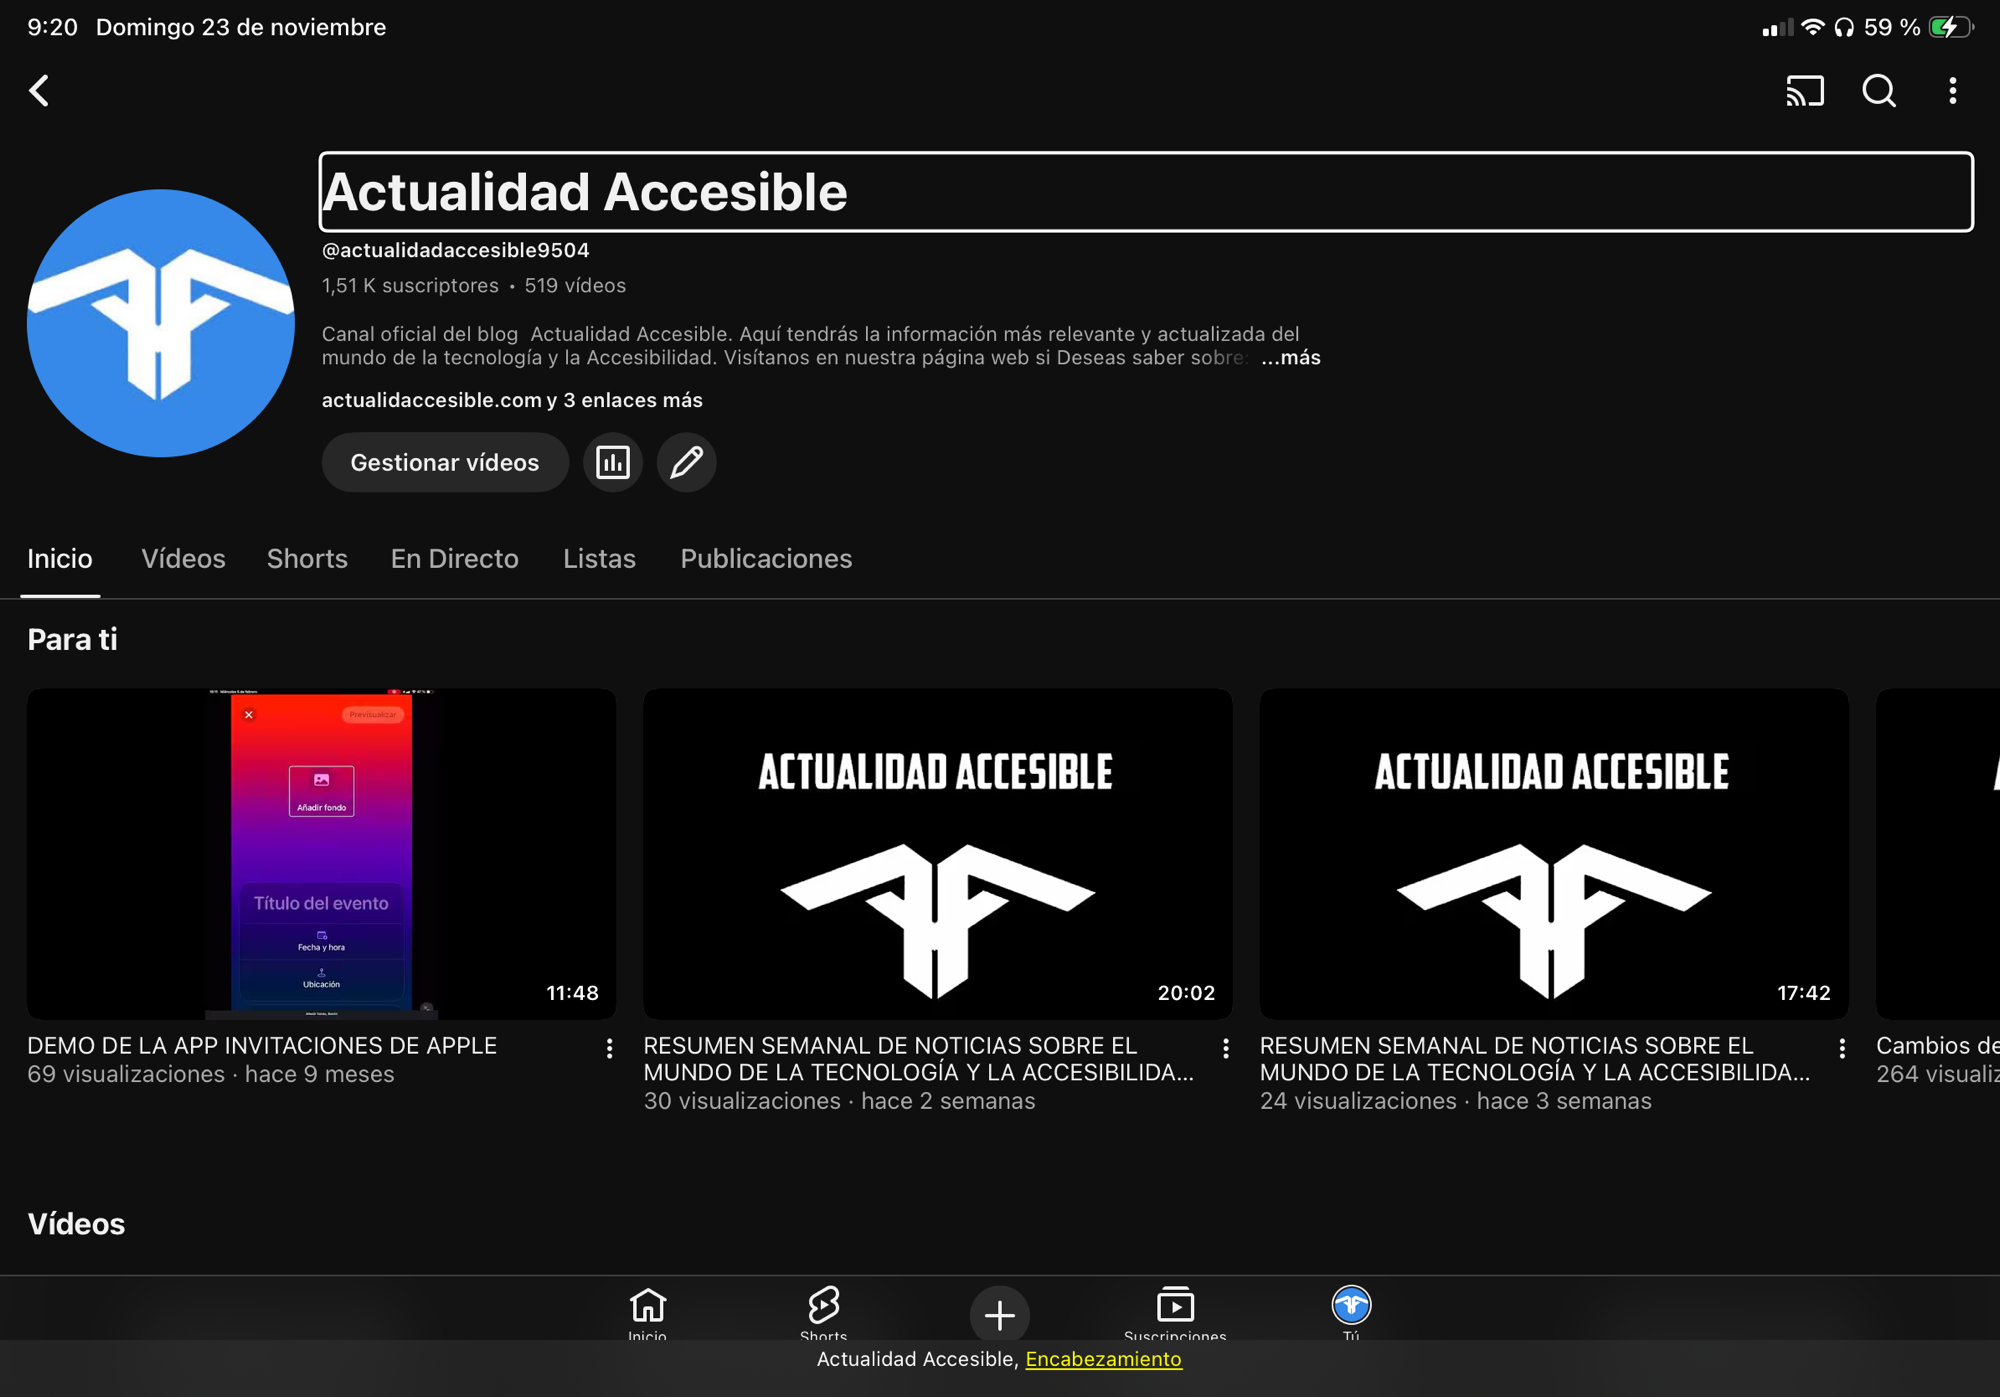Open the Cast to device icon
The image size is (2000, 1397).
(x=1805, y=91)
